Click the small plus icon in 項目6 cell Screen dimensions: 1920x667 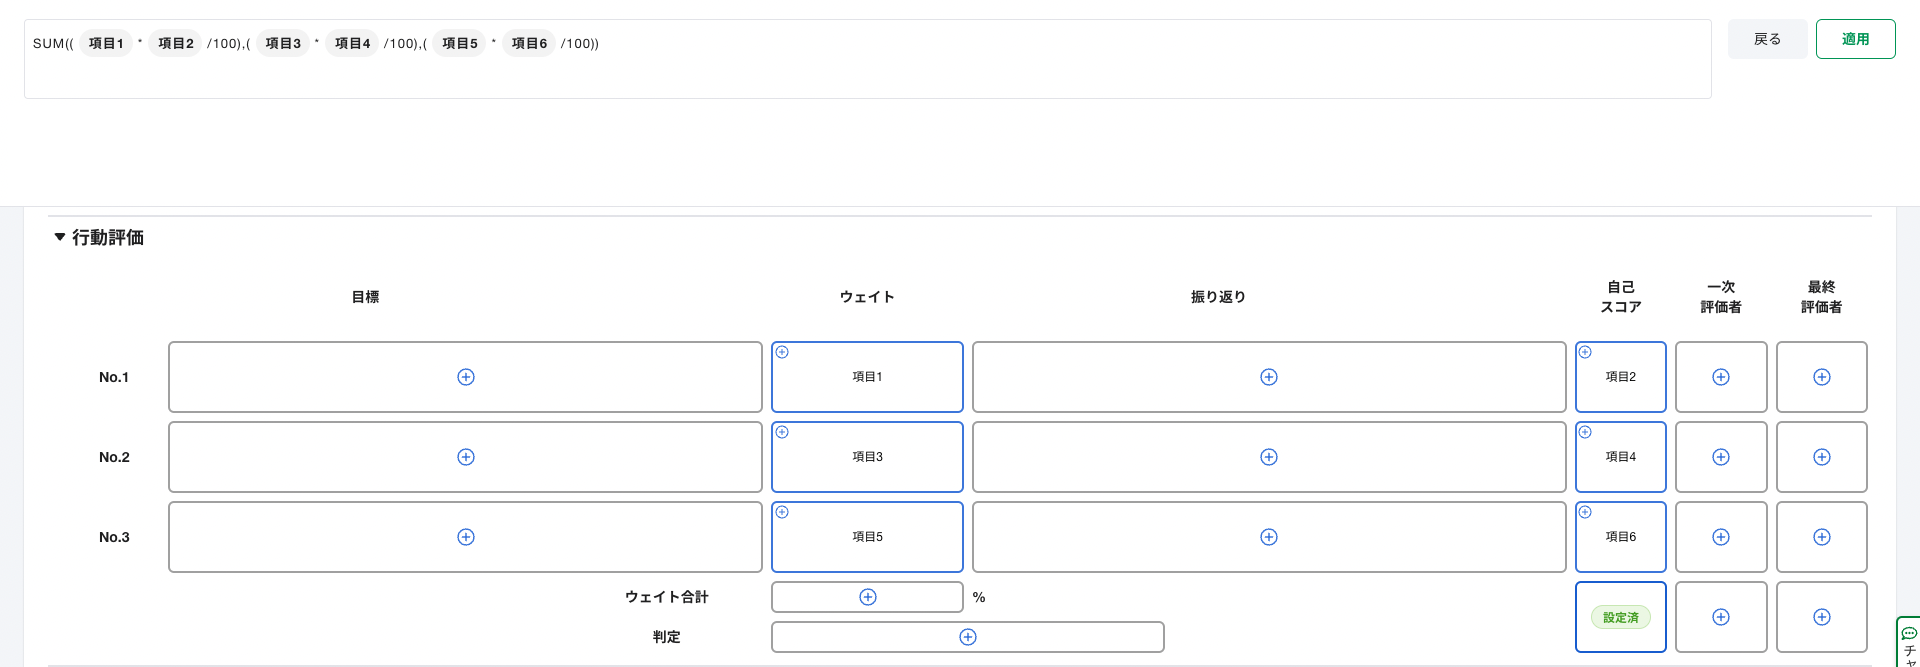1585,512
